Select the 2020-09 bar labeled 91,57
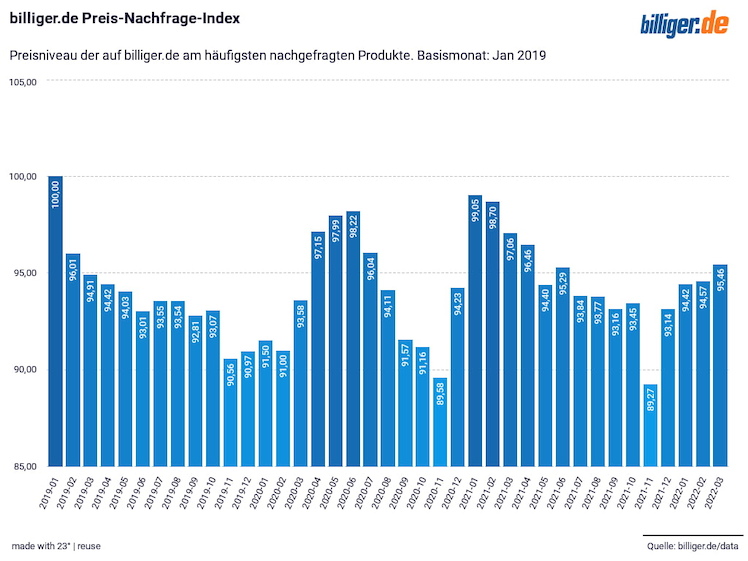748x561 pixels. [406, 403]
